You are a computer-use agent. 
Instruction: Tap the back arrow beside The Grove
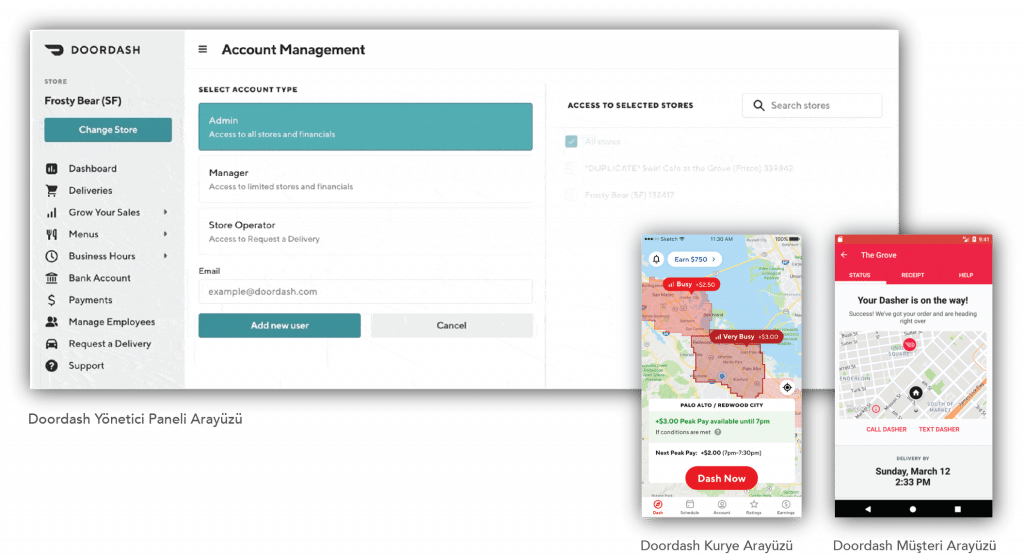pyautogui.click(x=845, y=255)
